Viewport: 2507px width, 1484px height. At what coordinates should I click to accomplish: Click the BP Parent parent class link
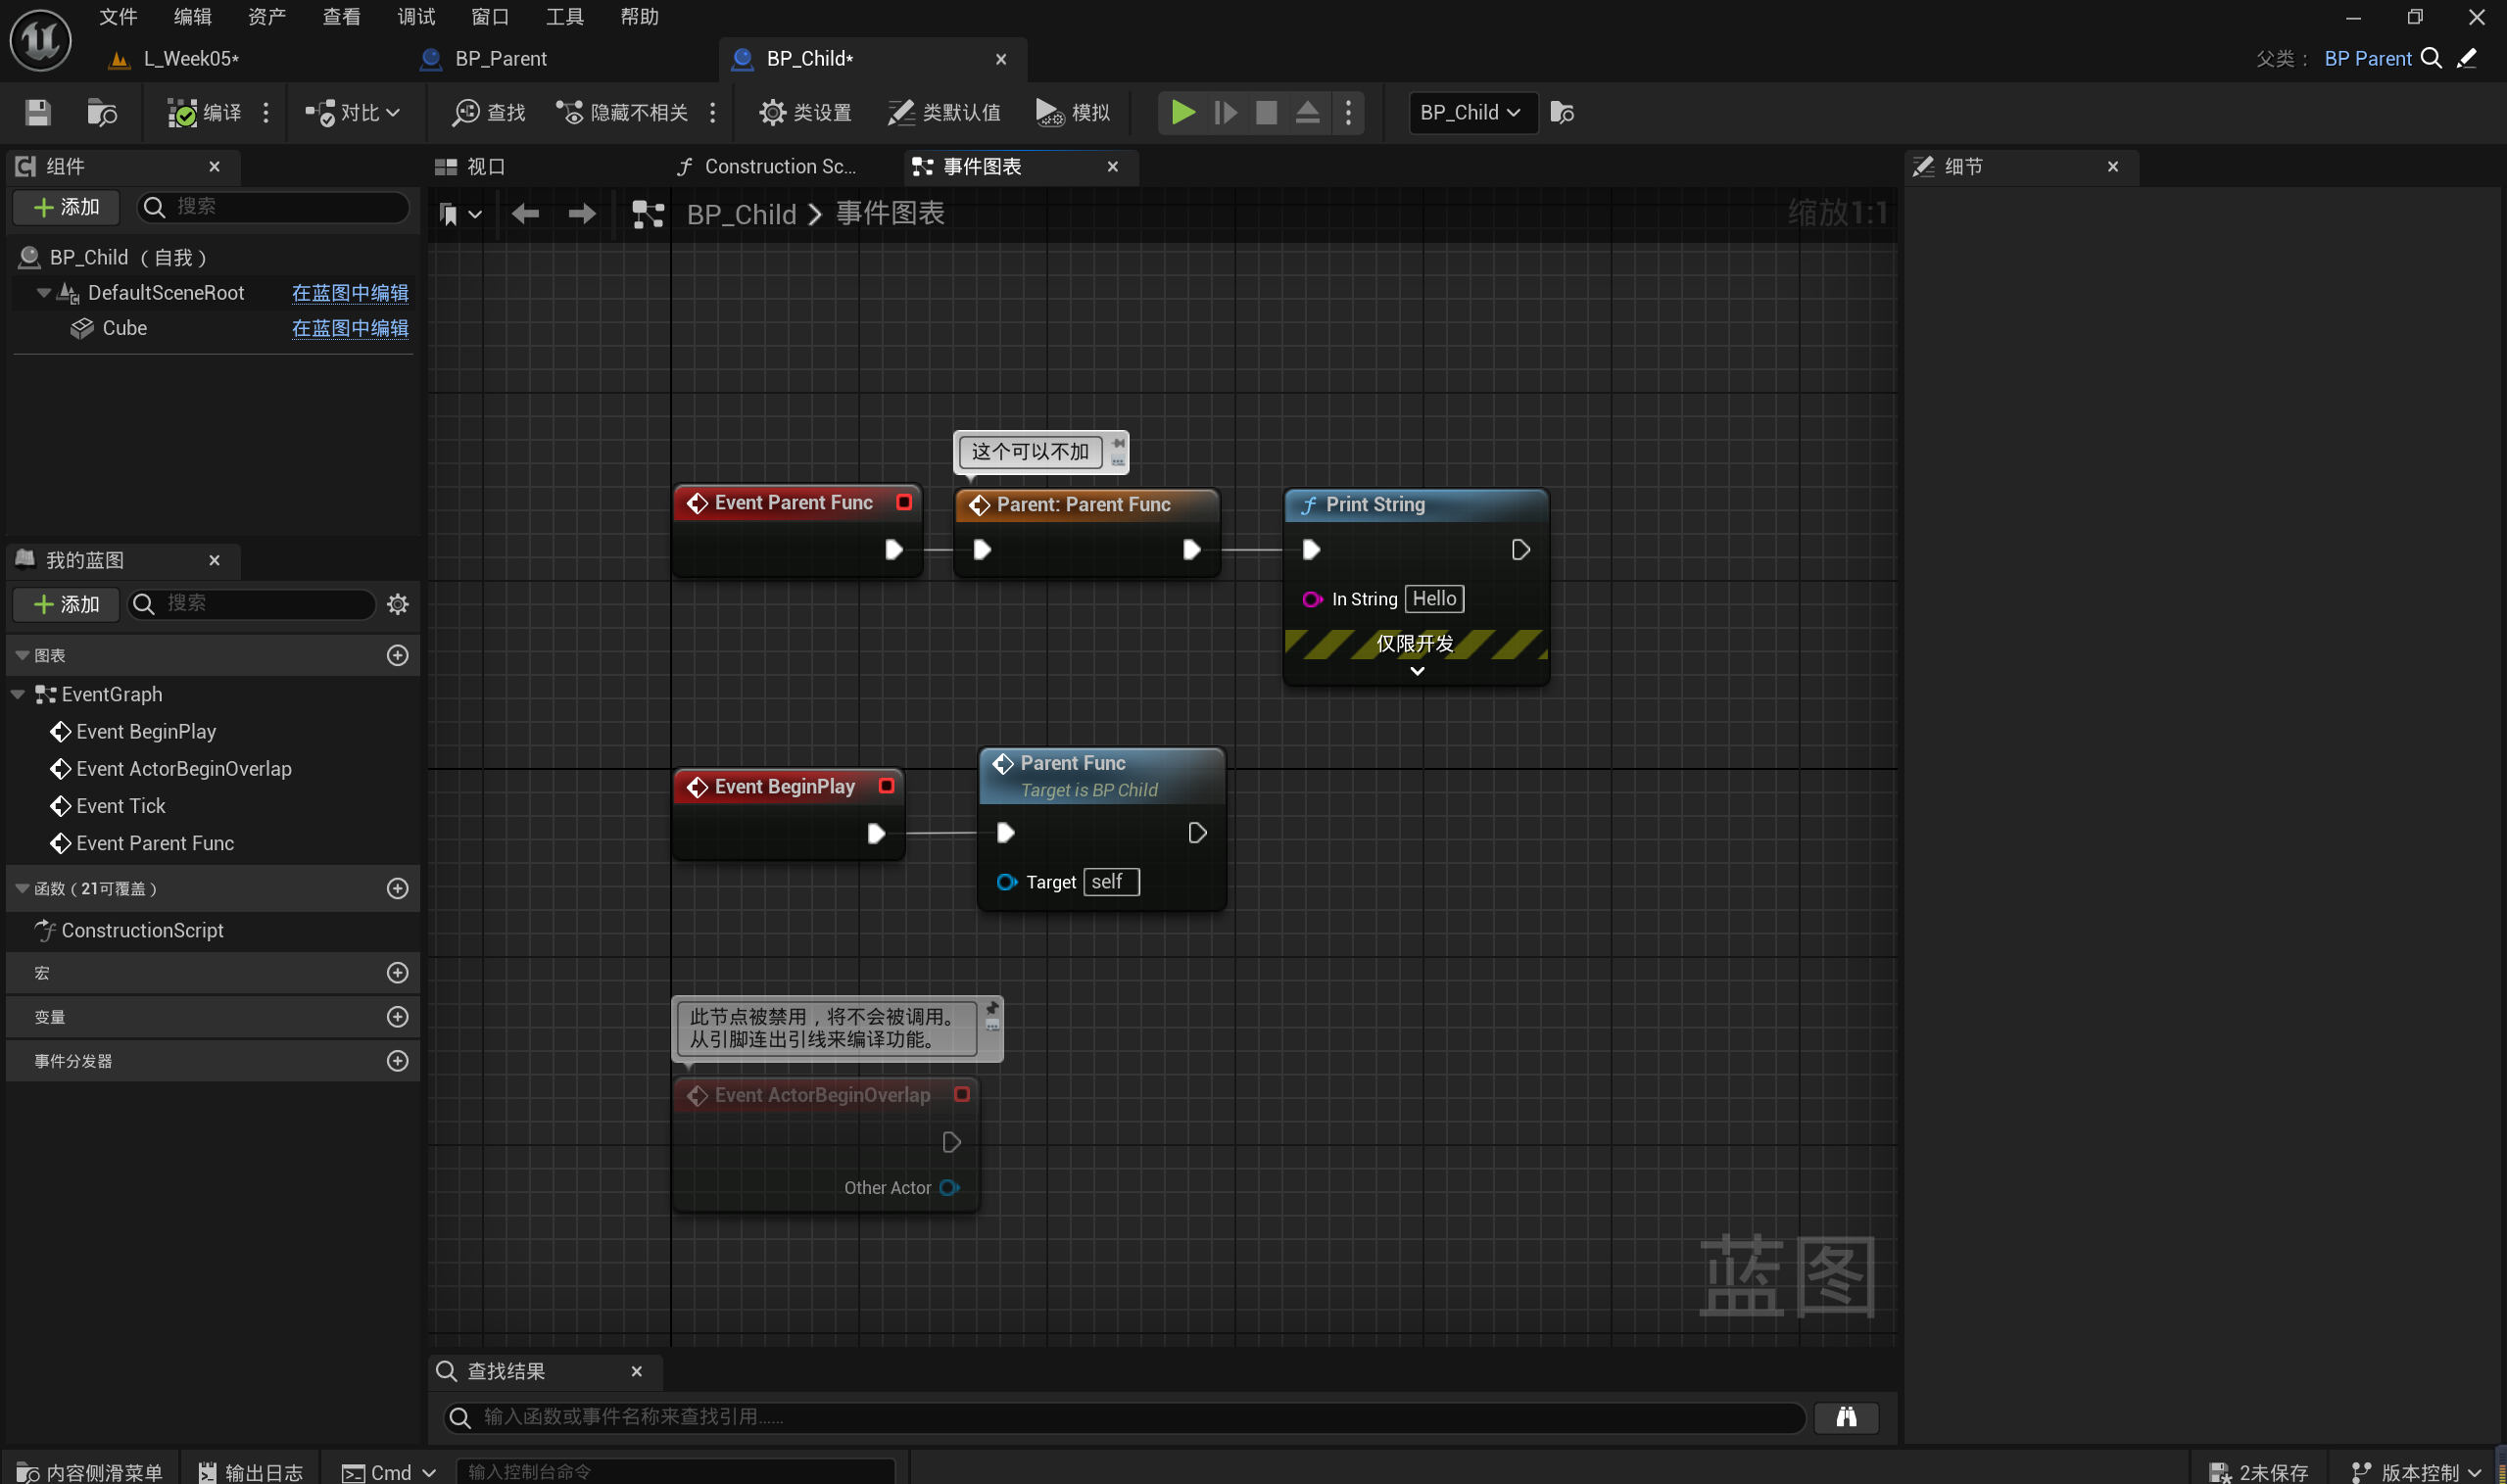coord(2366,58)
